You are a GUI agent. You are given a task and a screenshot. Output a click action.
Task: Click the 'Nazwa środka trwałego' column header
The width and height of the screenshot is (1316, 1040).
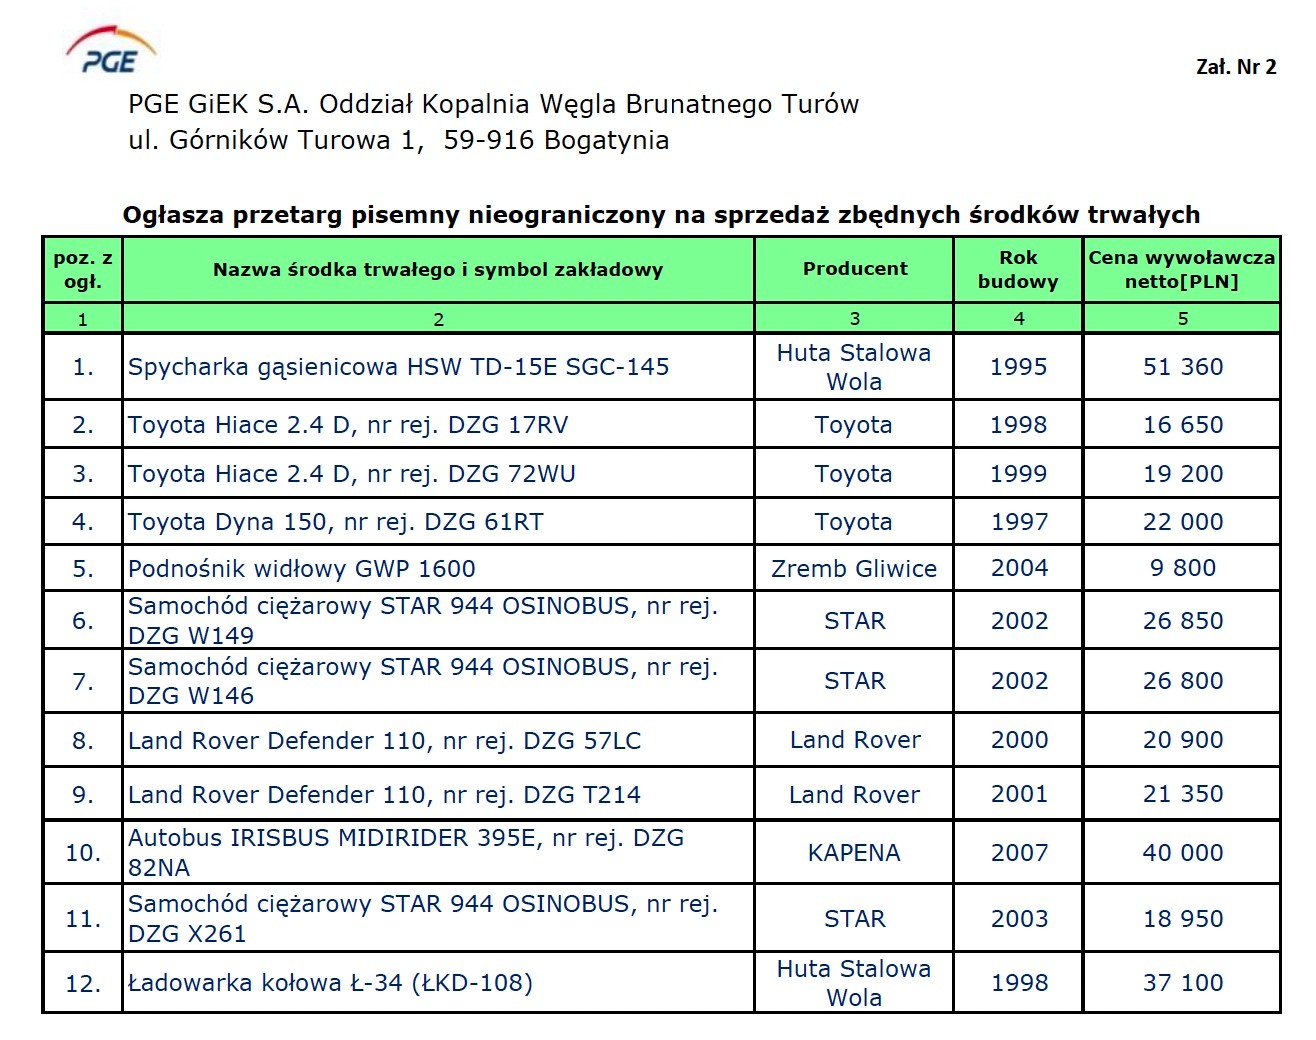(x=437, y=269)
